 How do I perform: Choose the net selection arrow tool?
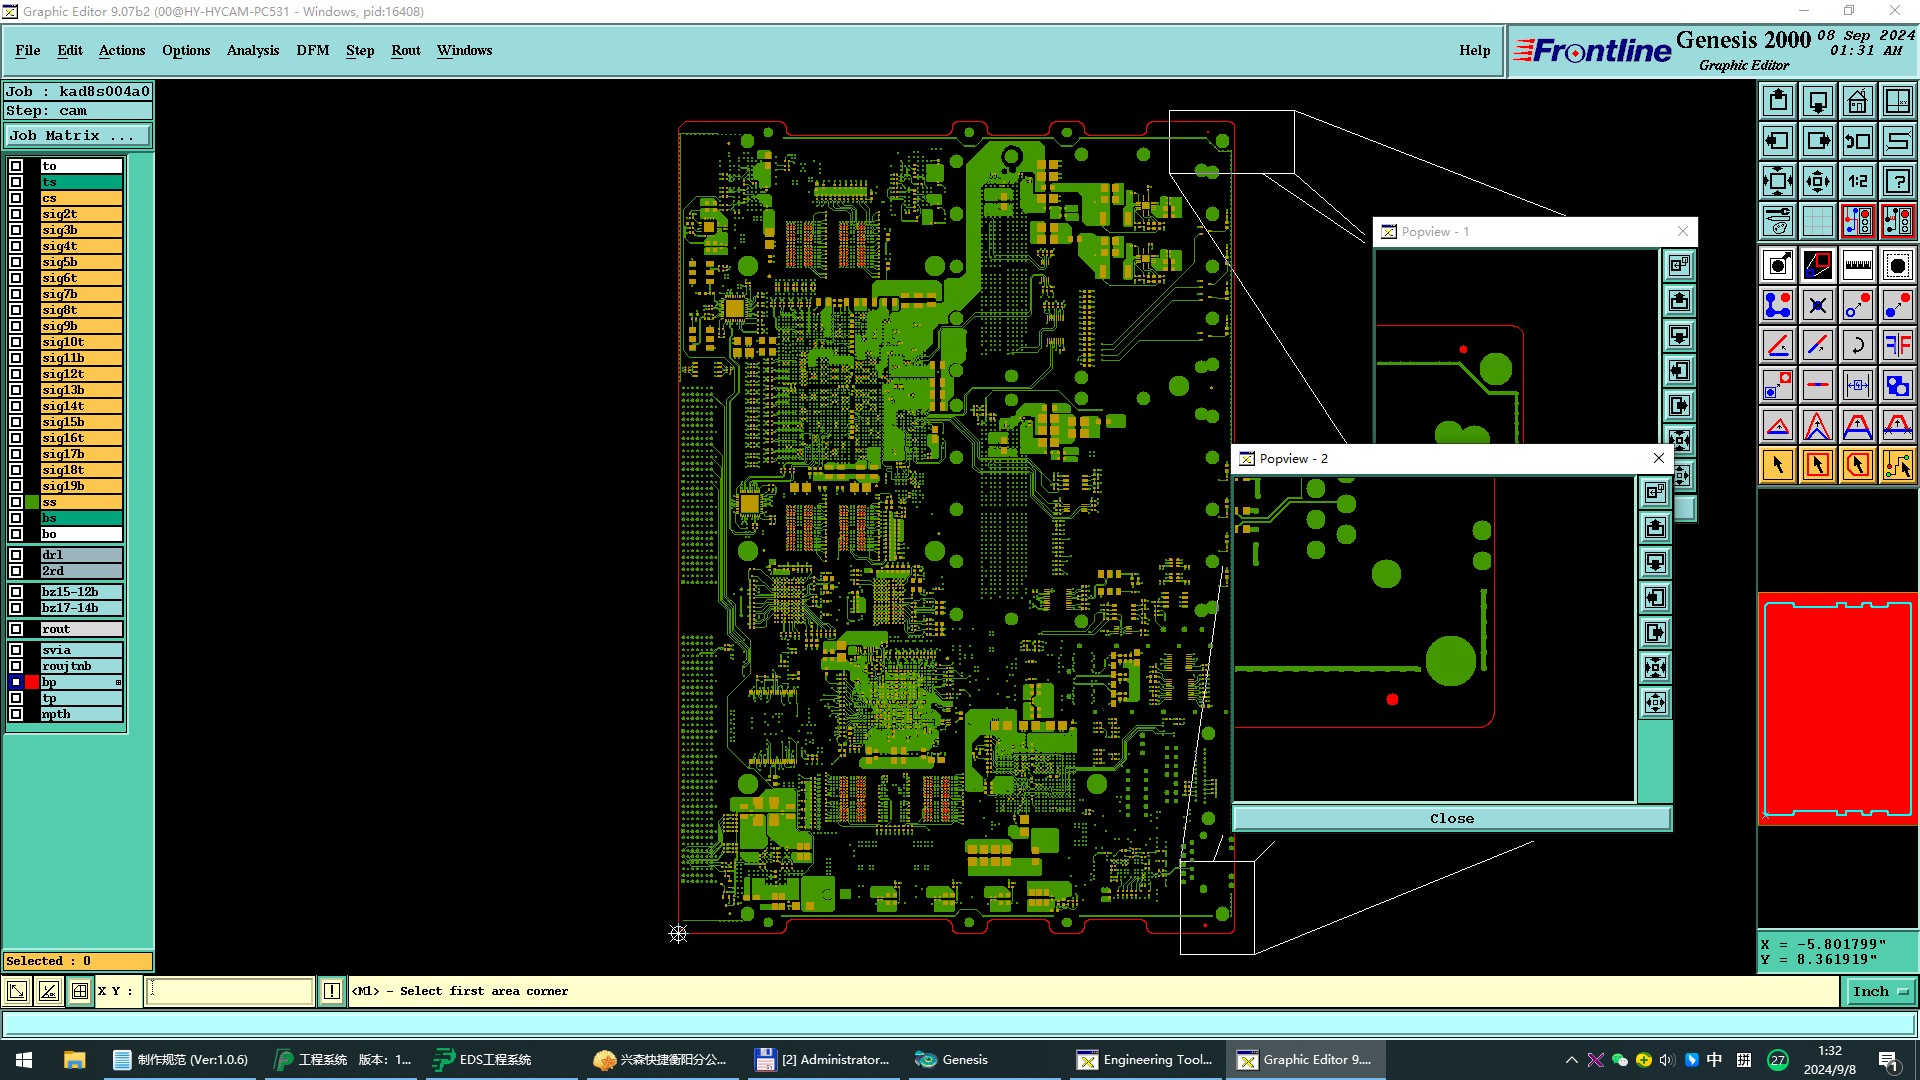[1897, 465]
